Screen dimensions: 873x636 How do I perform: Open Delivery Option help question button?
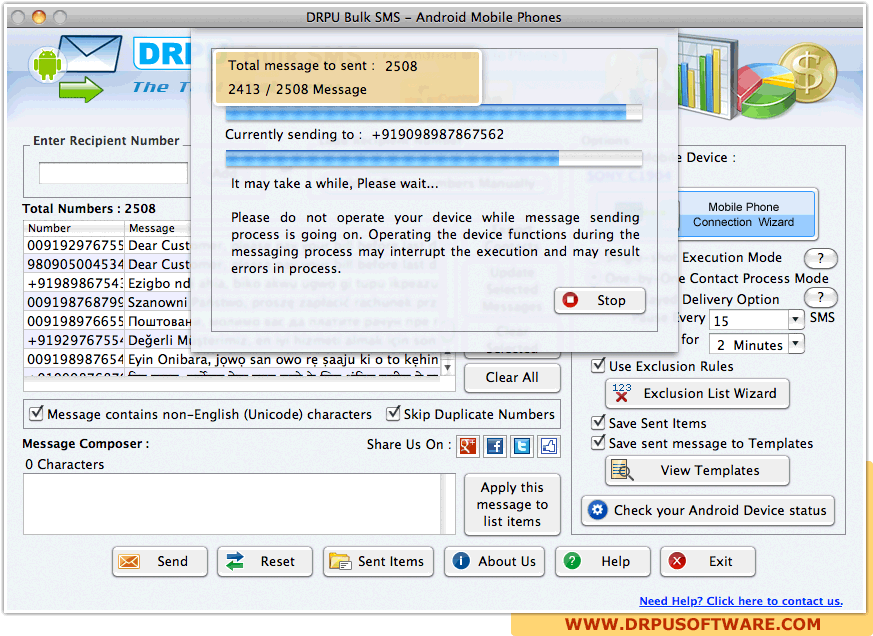coord(820,297)
